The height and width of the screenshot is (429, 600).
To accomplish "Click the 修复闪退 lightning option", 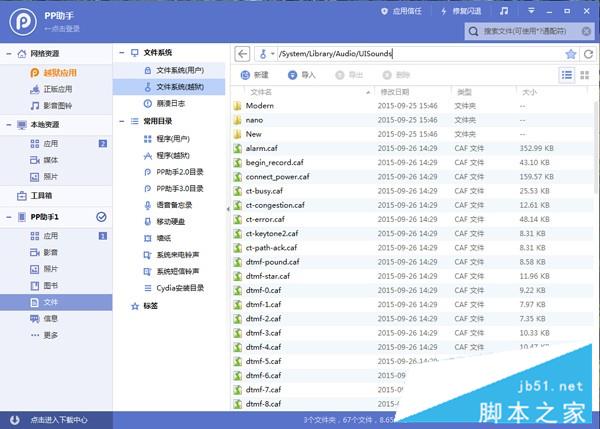I will [461, 11].
